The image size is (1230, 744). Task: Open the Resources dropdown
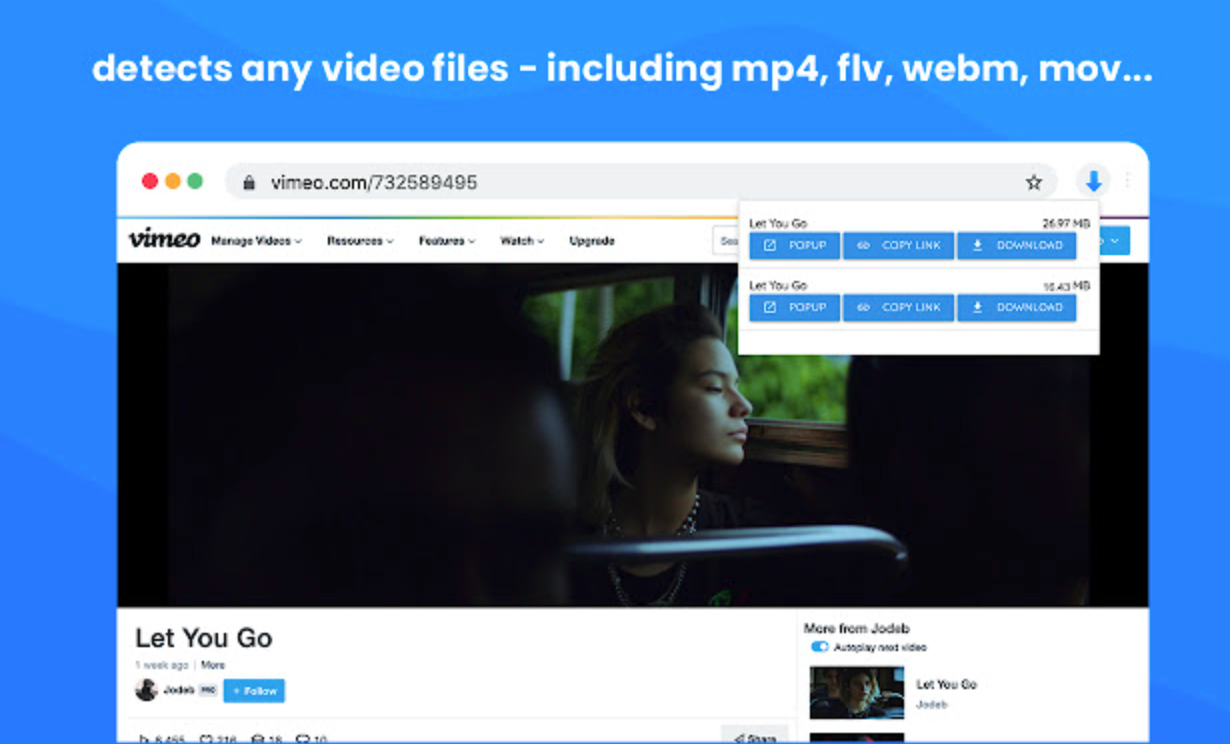(x=360, y=241)
